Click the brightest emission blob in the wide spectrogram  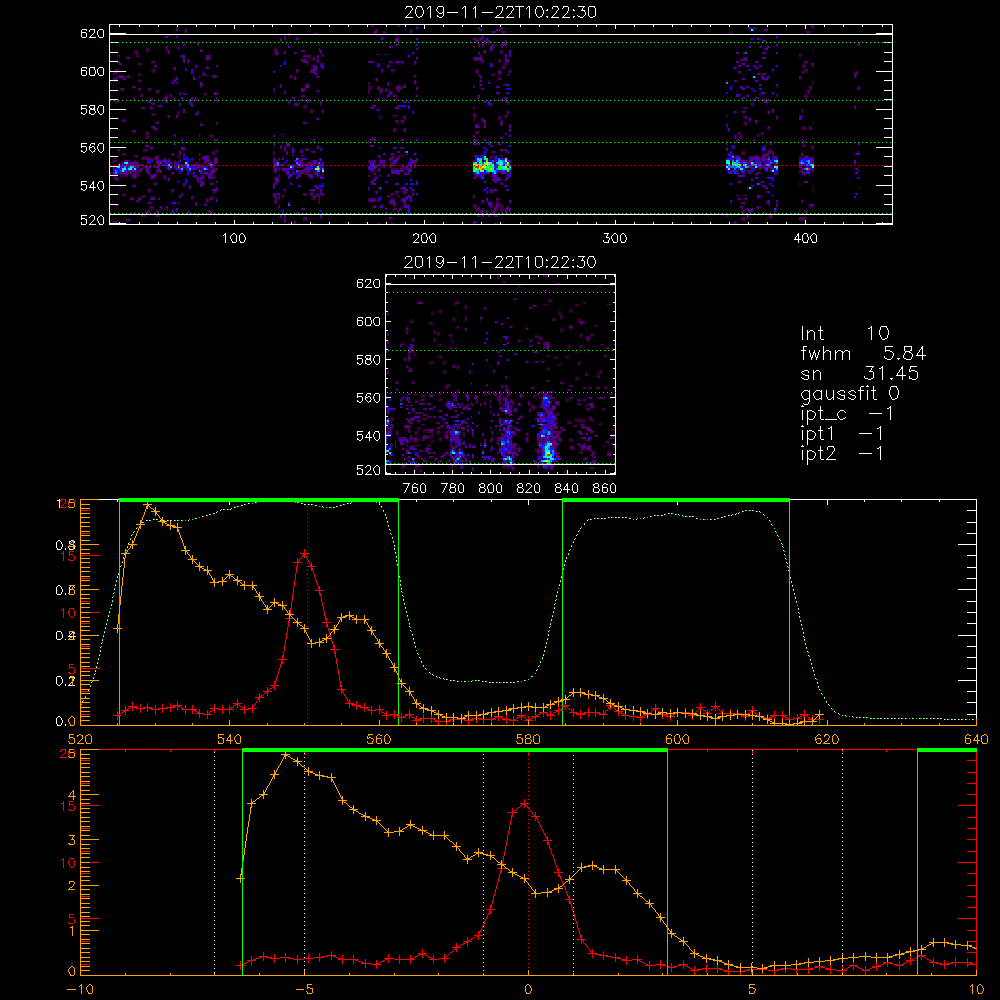click(491, 166)
